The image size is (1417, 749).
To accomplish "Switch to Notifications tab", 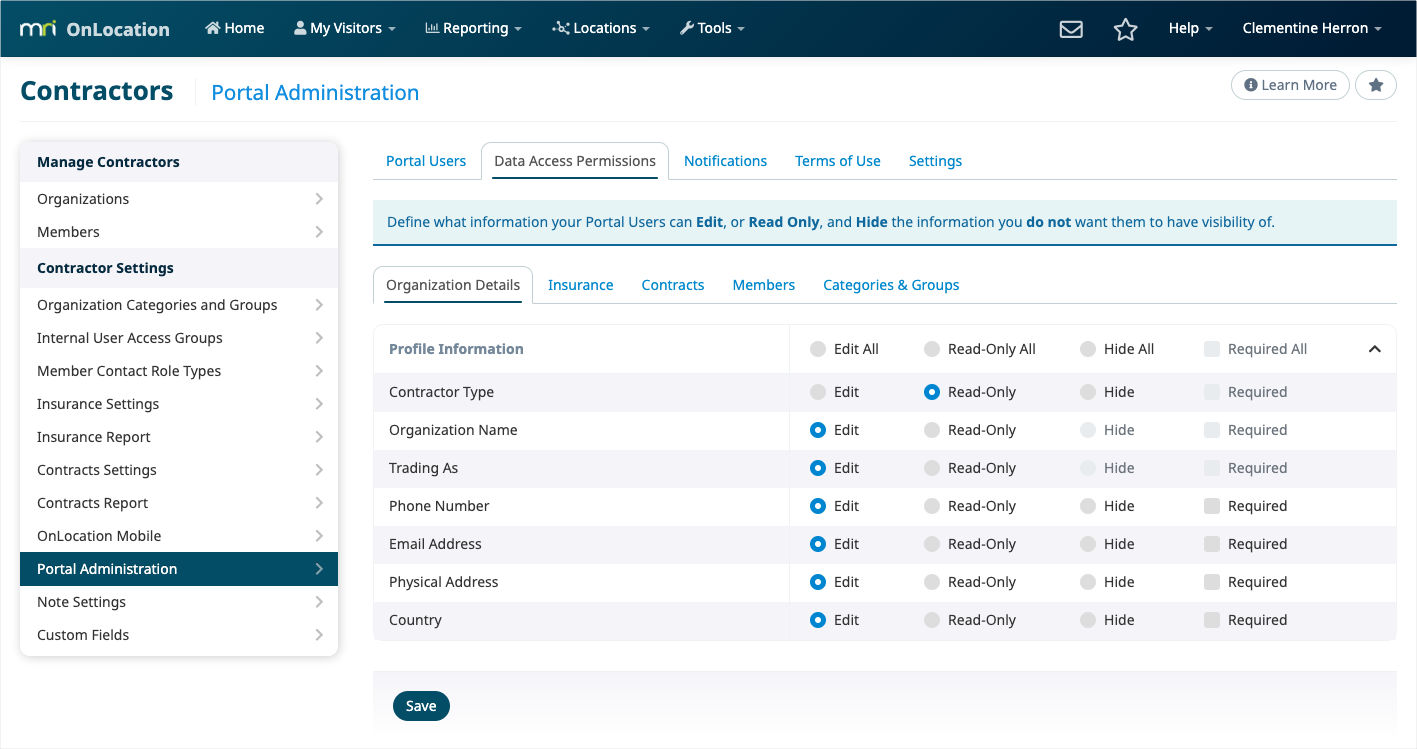I will coord(725,161).
